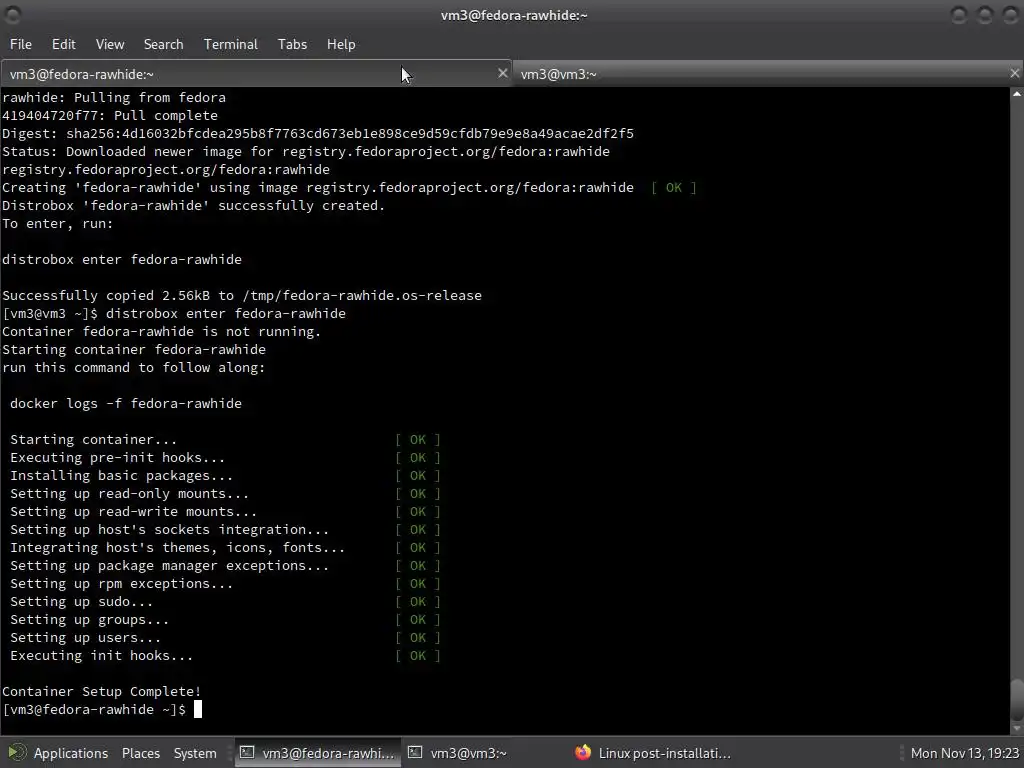
Task: Click terminal icon of vm3@vm3:~ taskbar entry
Action: point(415,752)
